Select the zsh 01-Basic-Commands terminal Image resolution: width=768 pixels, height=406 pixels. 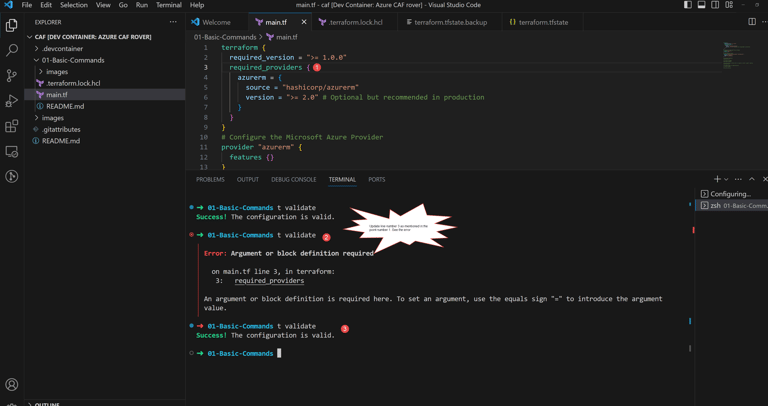[731, 206]
